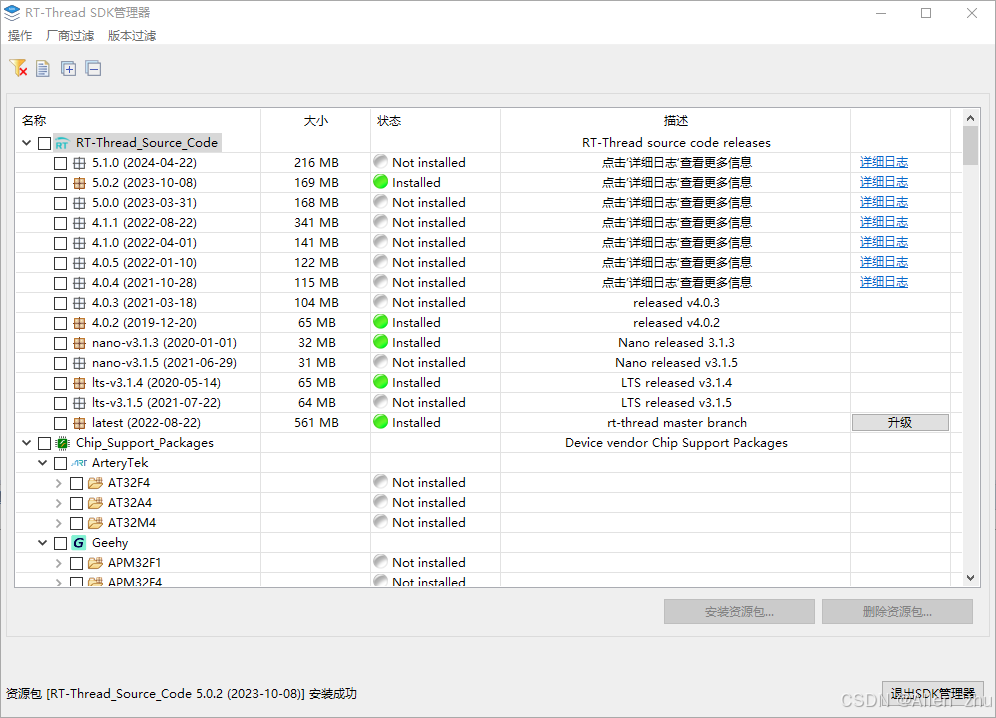
Task: Collapse the Chip_Support_Packages tree node
Action: (27, 443)
